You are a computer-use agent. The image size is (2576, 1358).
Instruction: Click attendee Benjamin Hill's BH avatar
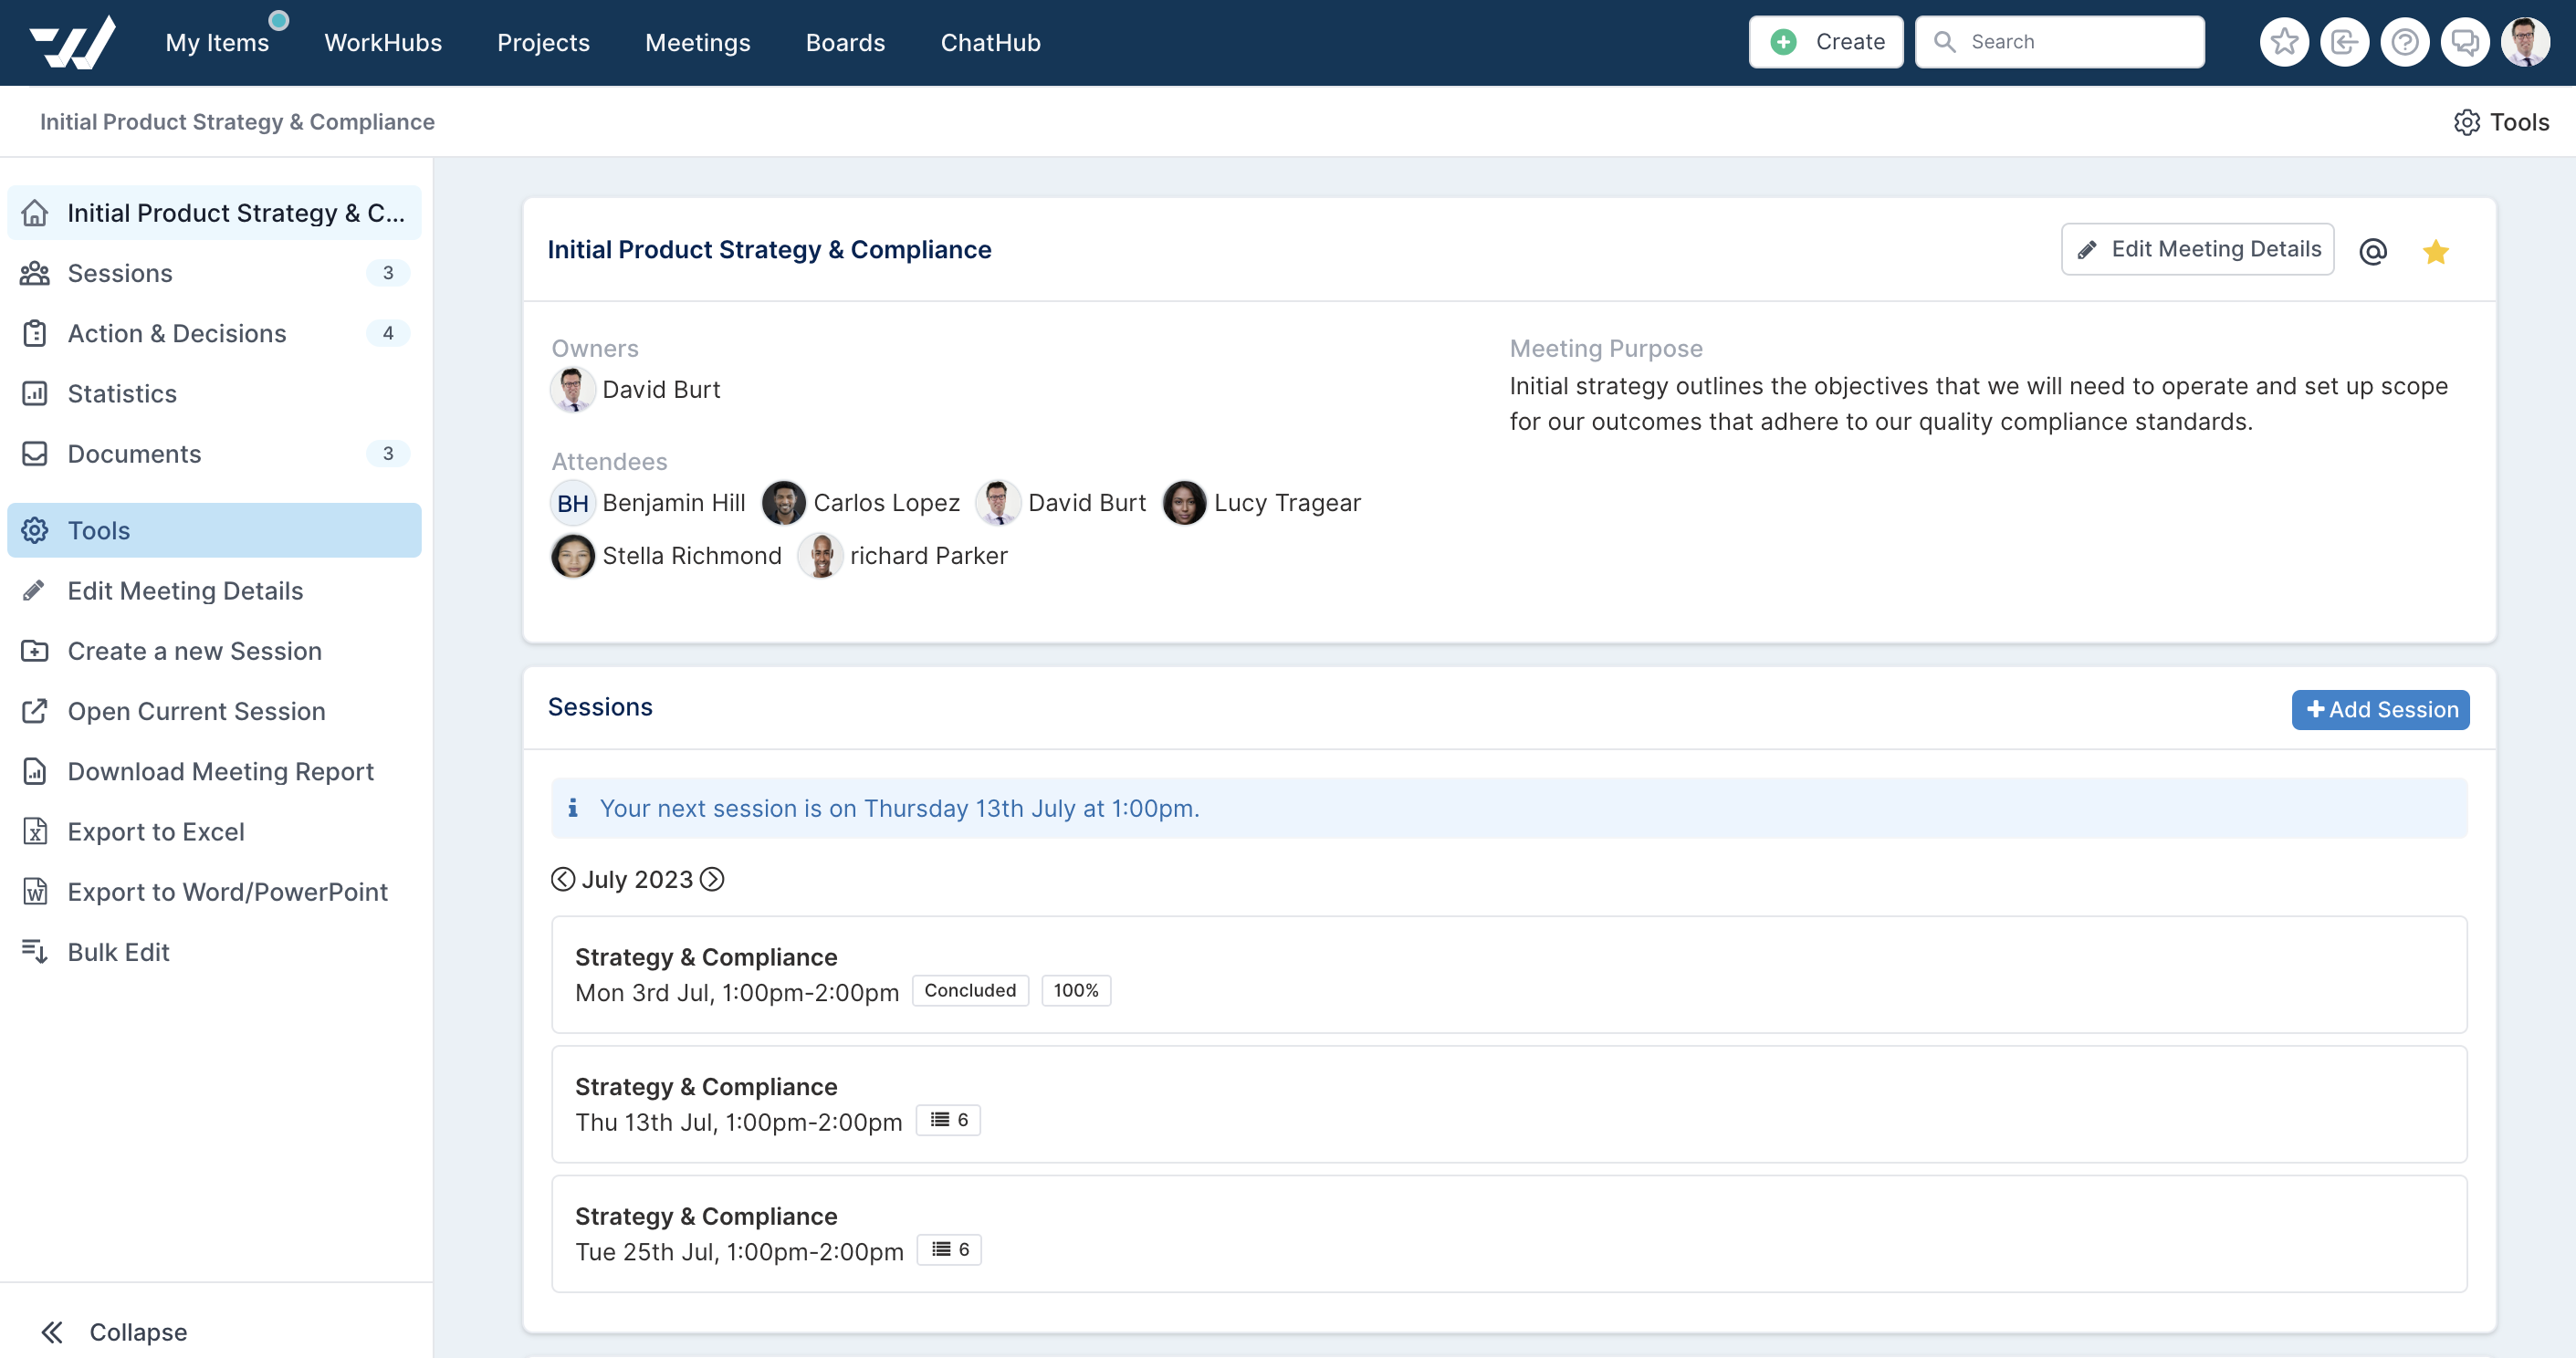[x=573, y=503]
